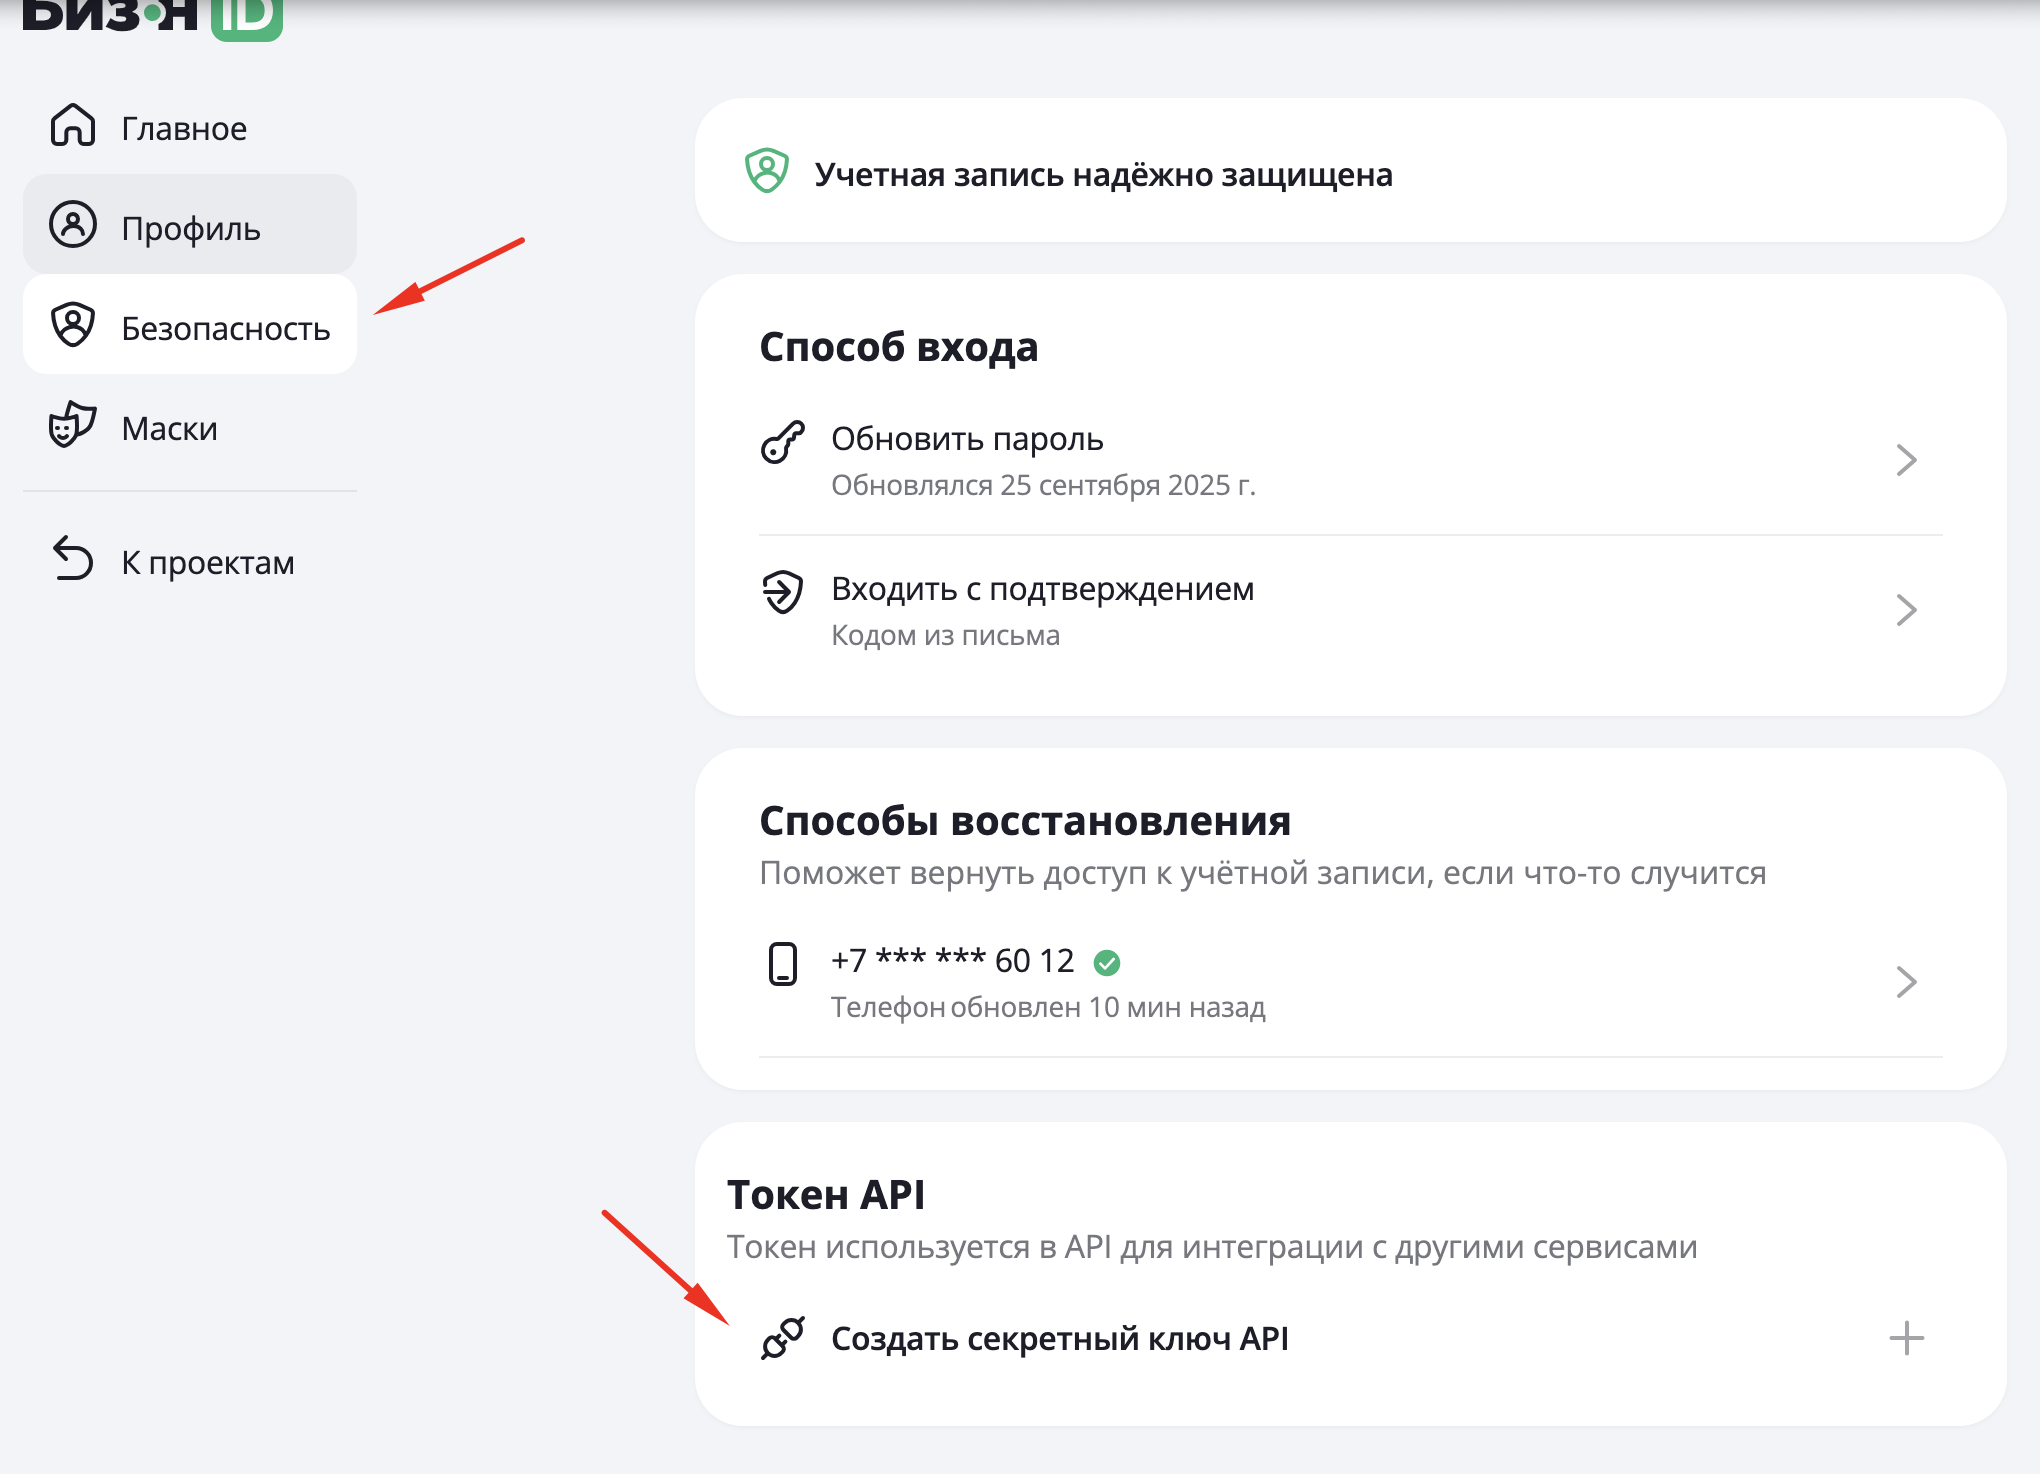2040x1474 pixels.
Task: Click the shield icon beside Безопасность
Action: [73, 325]
